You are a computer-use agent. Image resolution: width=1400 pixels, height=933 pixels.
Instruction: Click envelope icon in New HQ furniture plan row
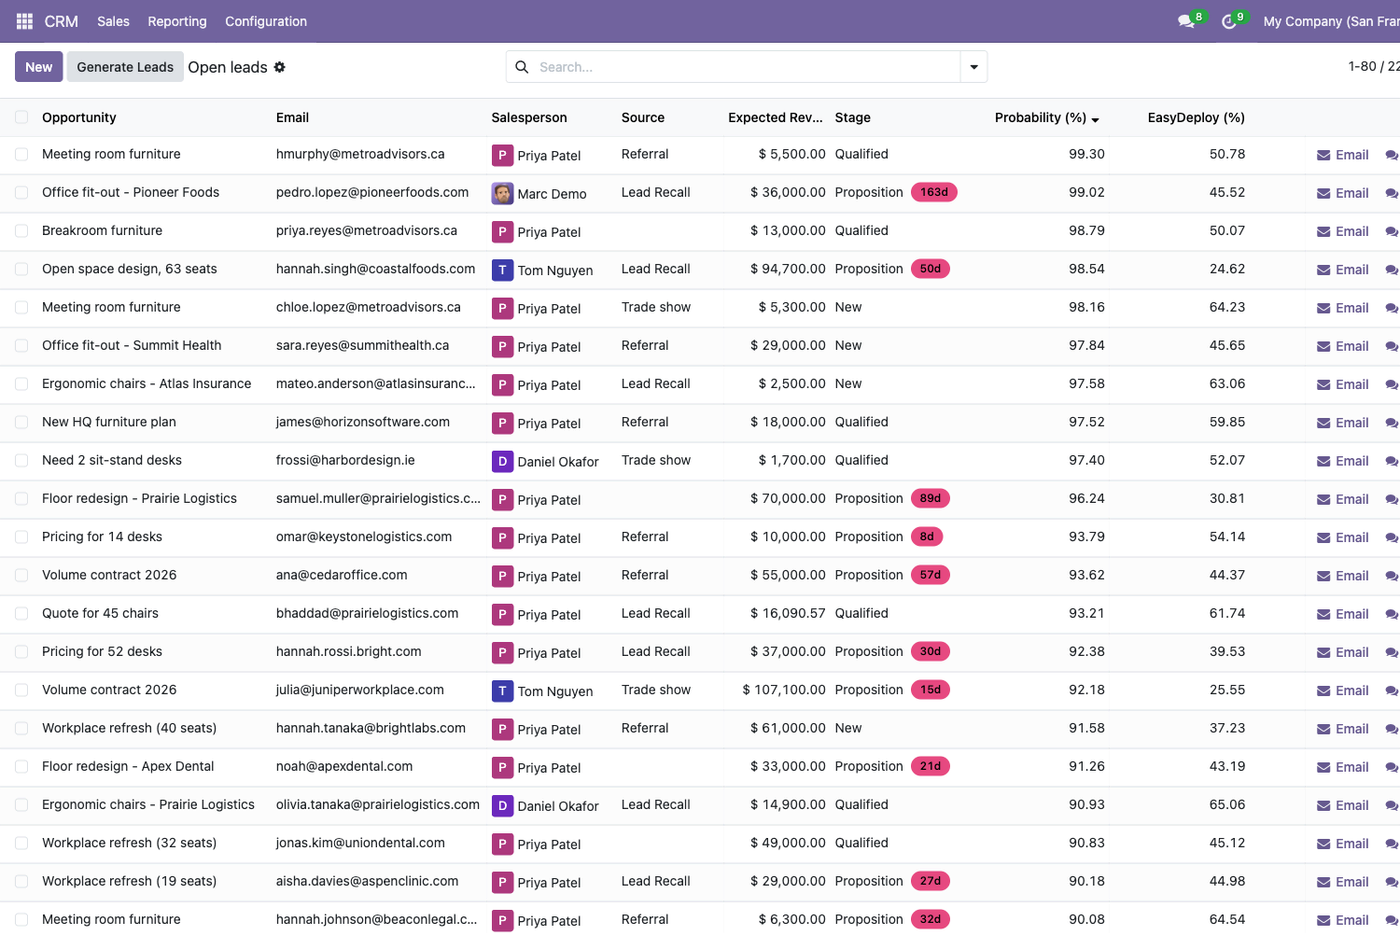pos(1323,423)
